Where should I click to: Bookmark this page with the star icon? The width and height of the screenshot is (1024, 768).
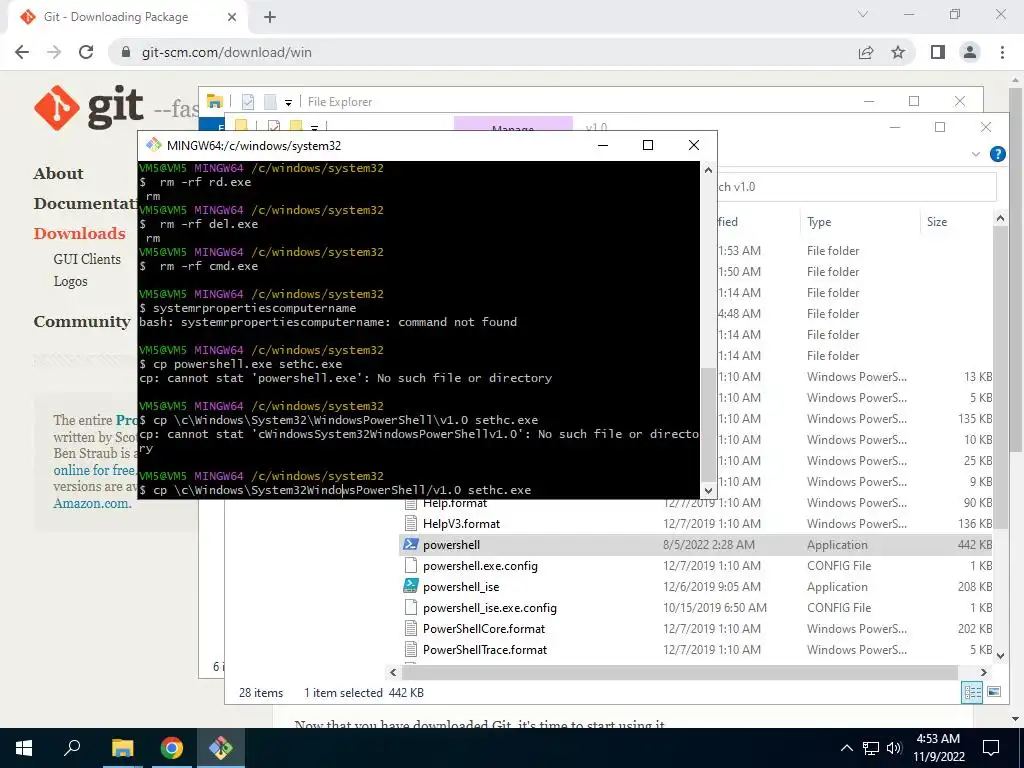coord(898,52)
